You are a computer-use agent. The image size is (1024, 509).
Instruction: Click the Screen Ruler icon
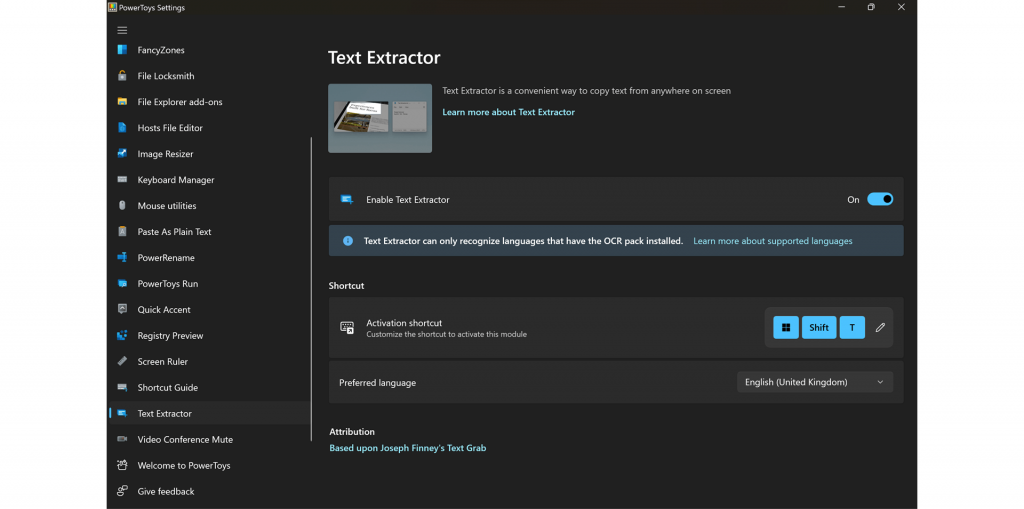(122, 362)
